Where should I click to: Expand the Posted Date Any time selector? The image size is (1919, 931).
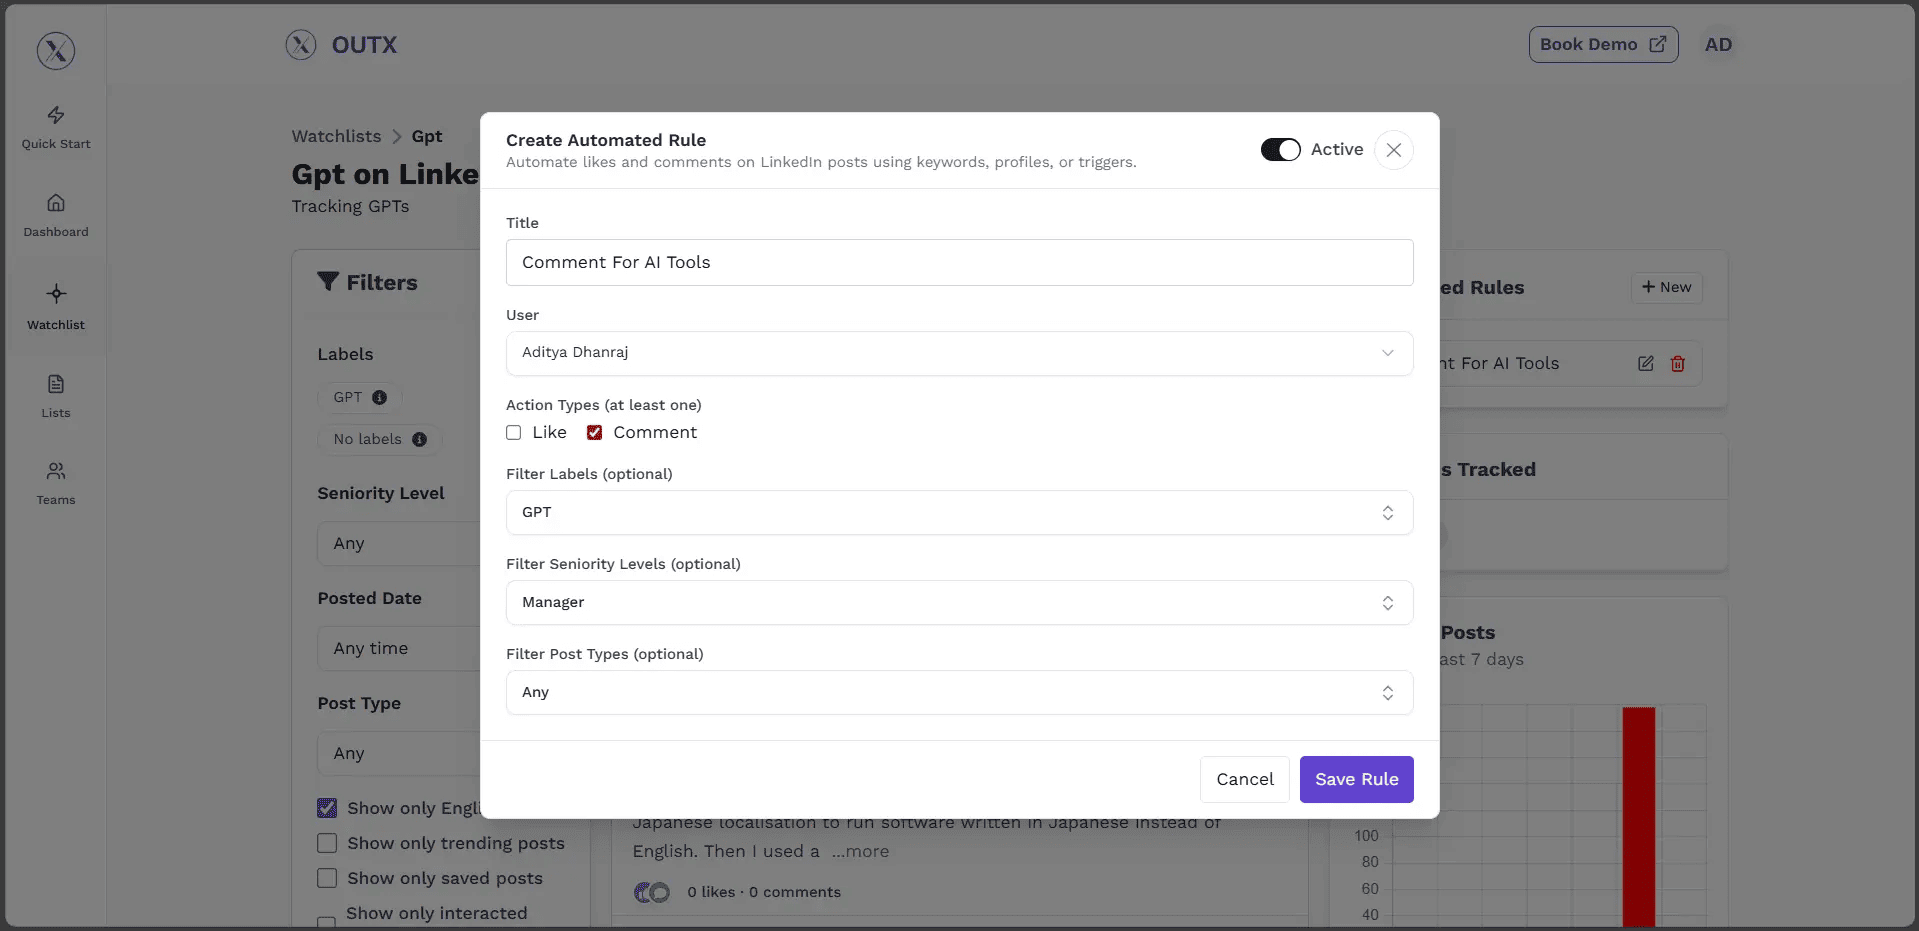[x=400, y=648]
